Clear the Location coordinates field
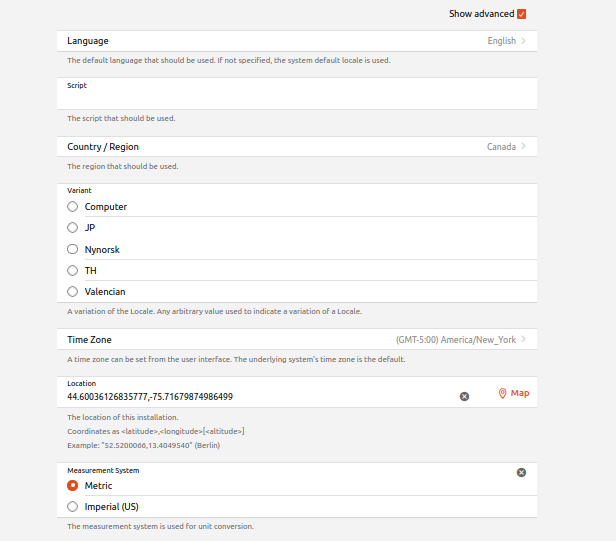616x541 pixels. (x=464, y=397)
